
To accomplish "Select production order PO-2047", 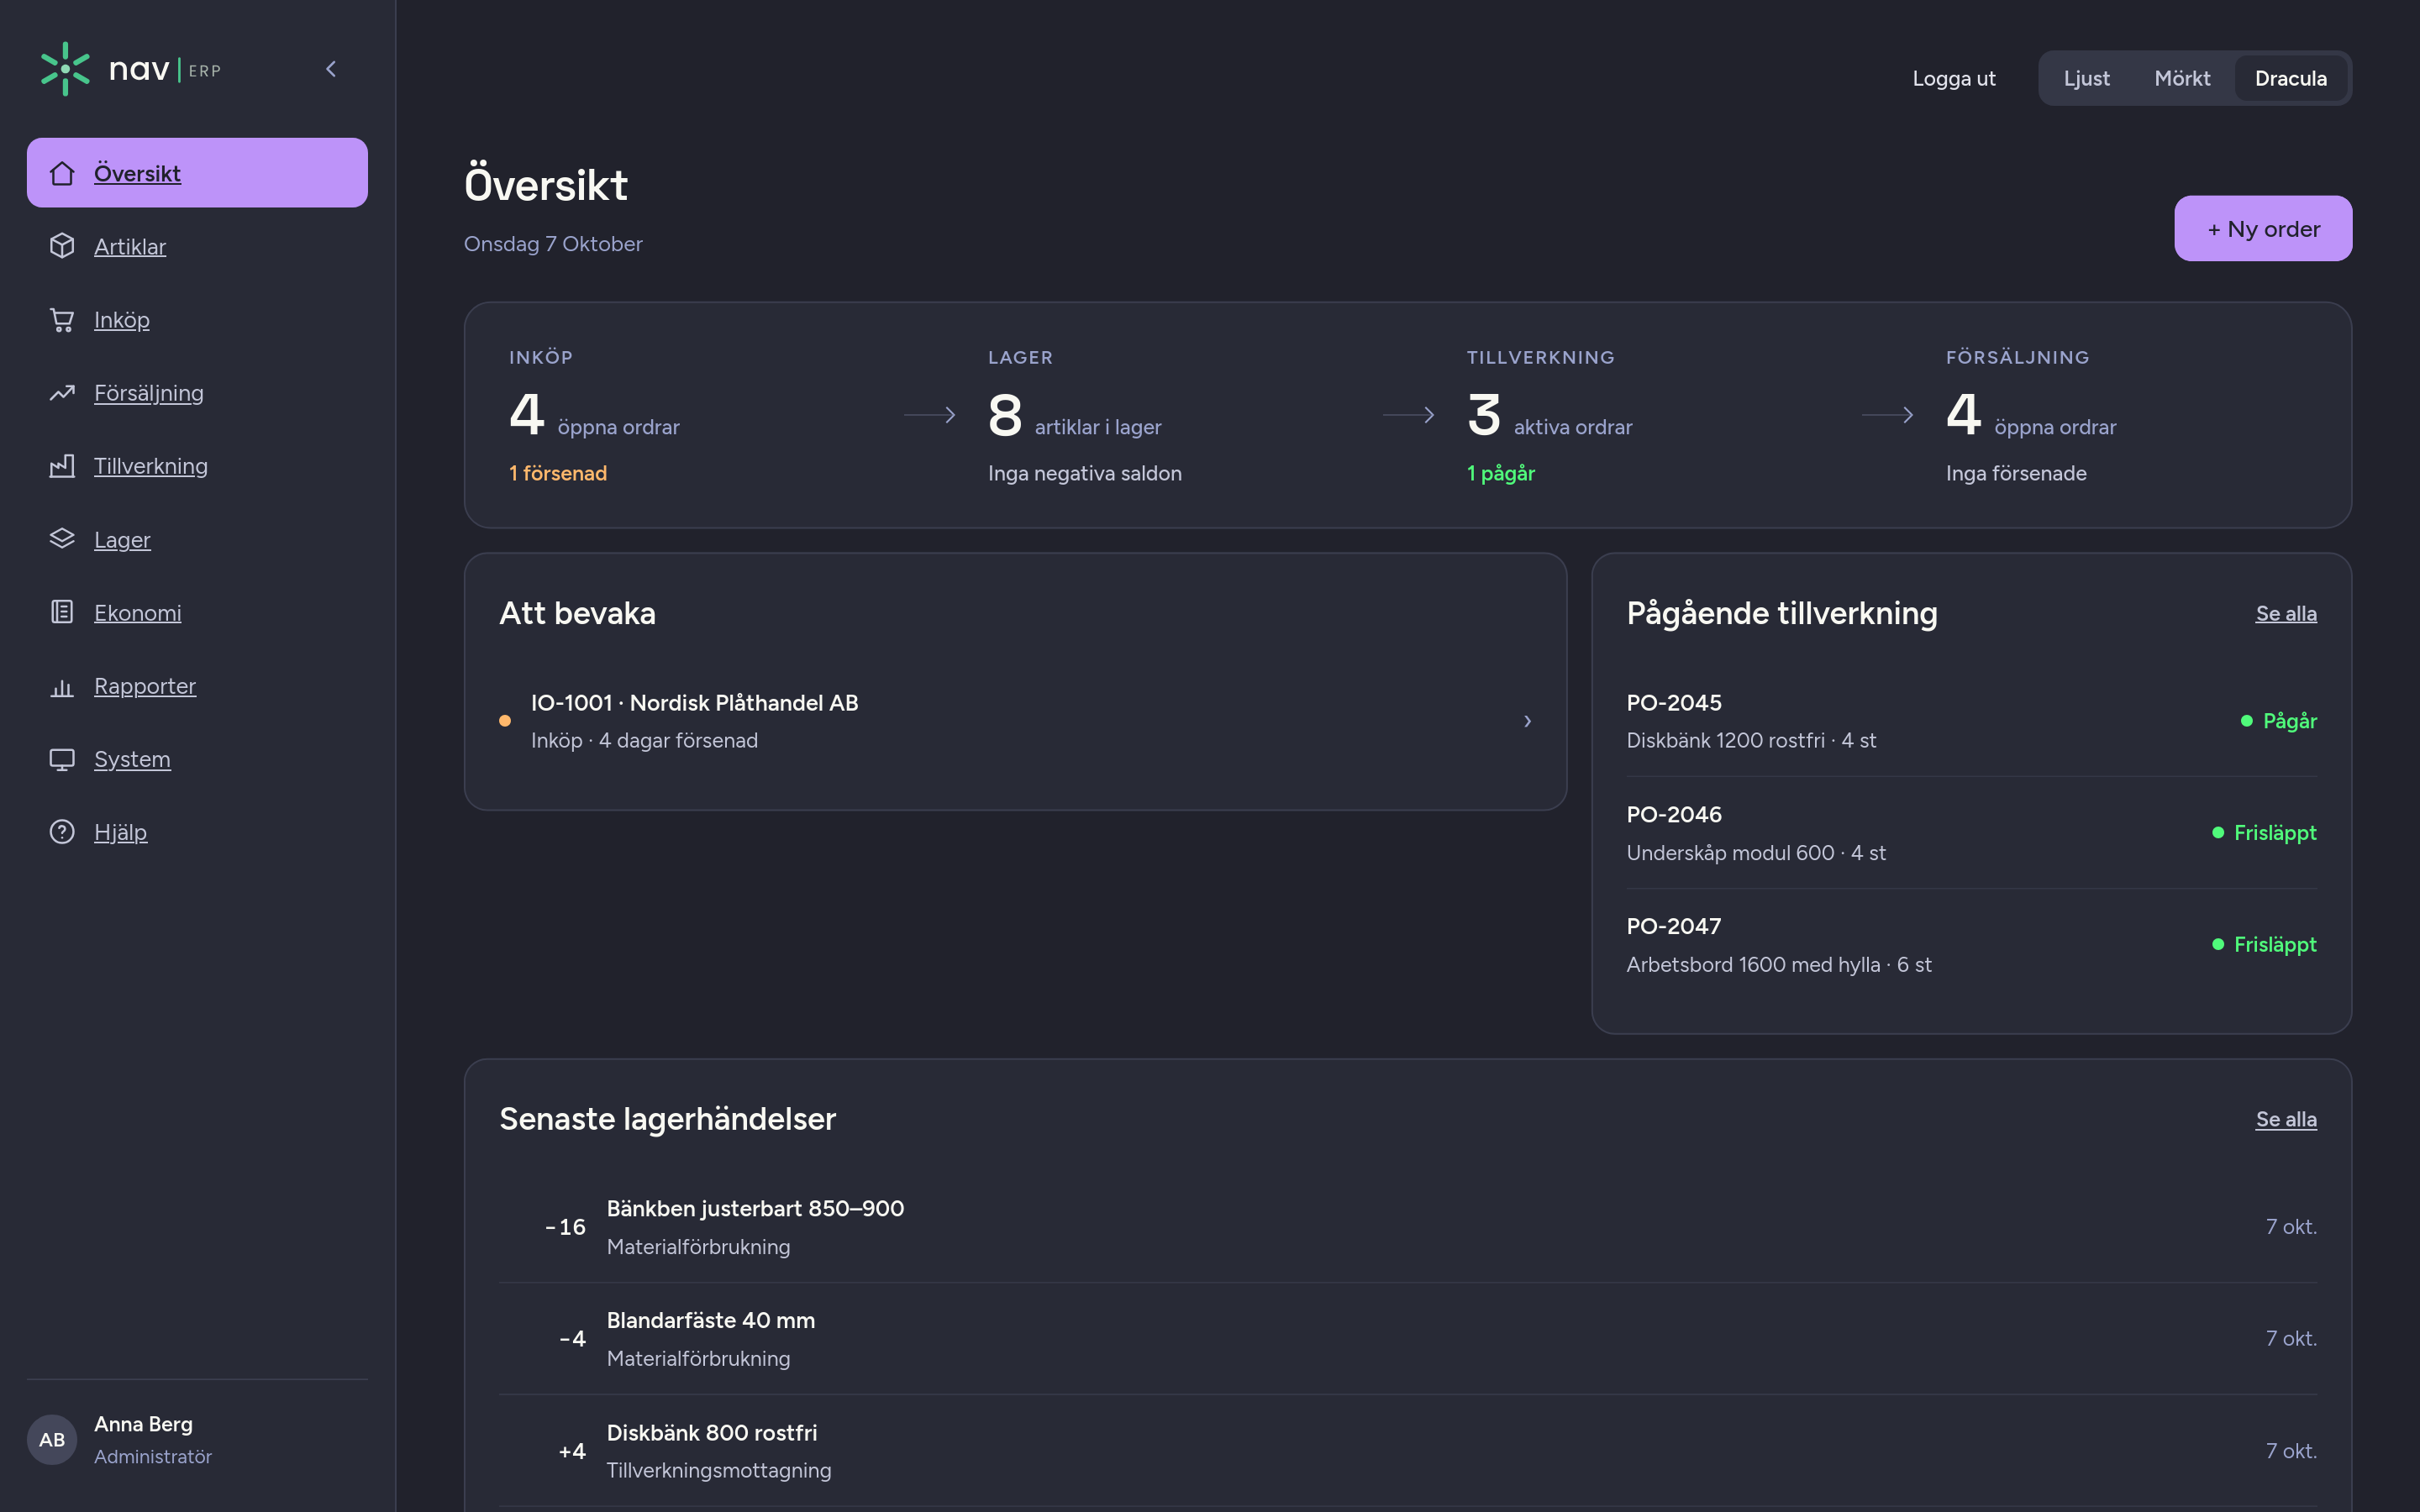I will coord(1971,945).
